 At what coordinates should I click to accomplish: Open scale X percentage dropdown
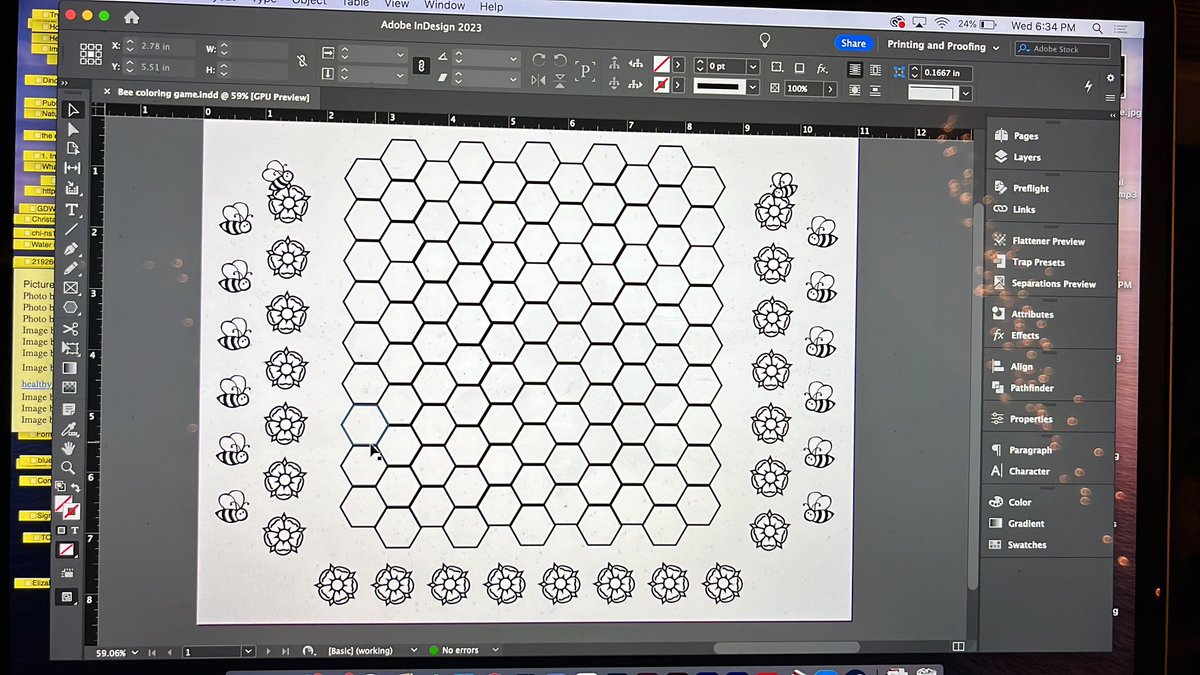400,54
